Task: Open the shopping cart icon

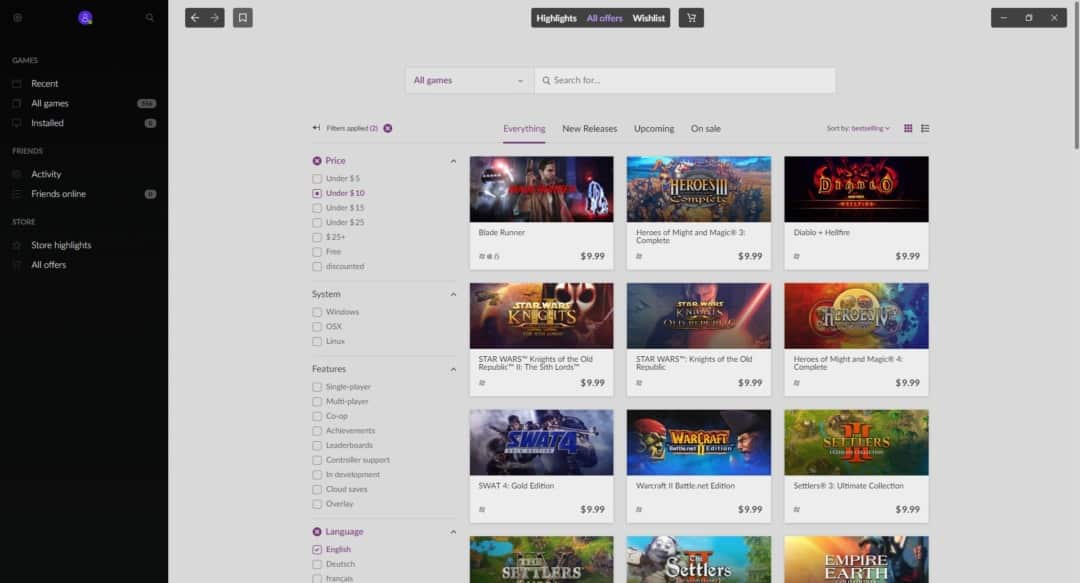Action: tap(691, 18)
